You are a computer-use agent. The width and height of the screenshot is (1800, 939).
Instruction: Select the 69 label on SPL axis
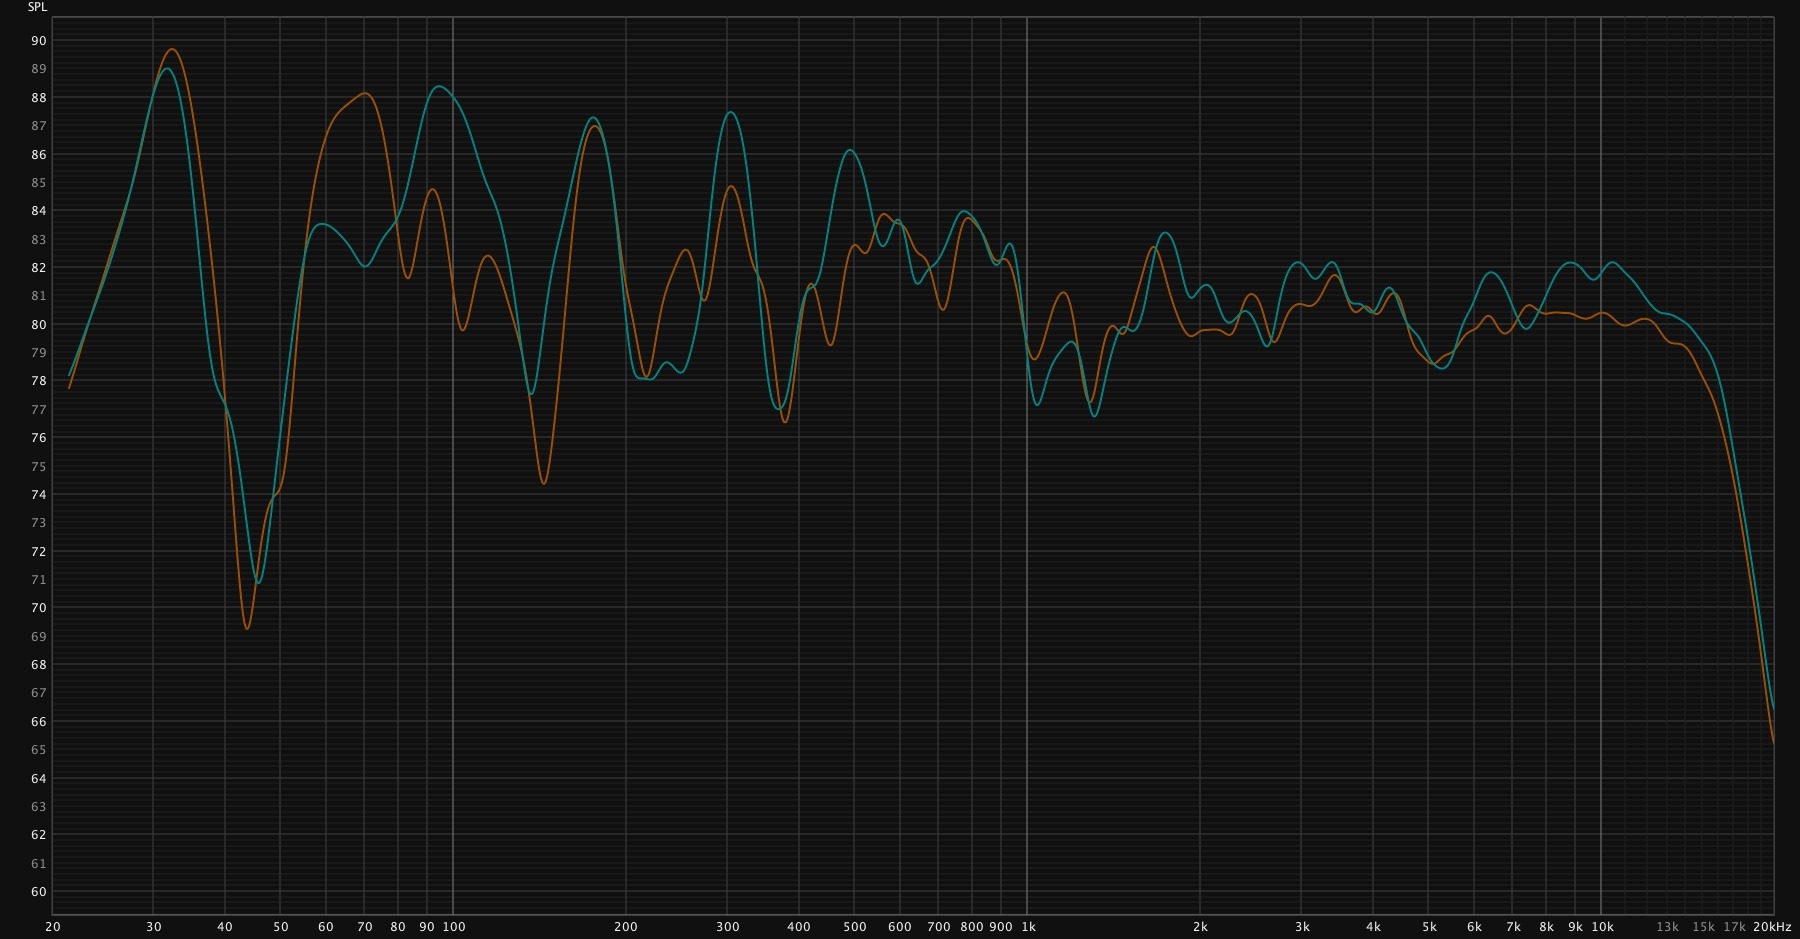pos(39,637)
